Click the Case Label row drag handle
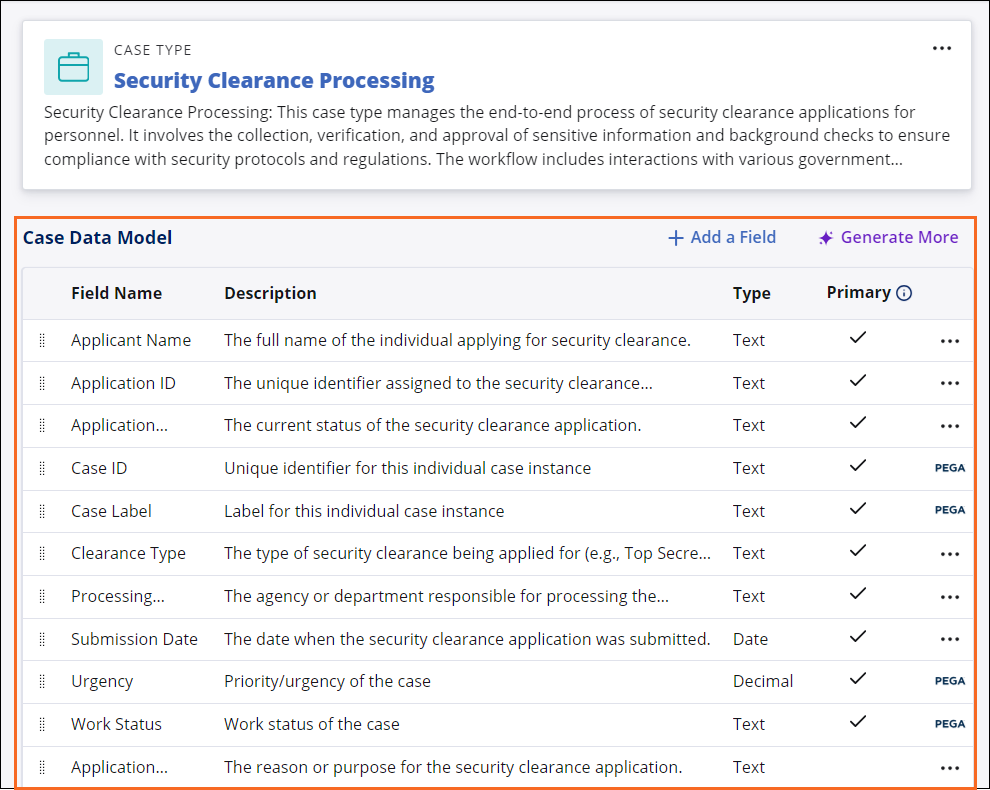Viewport: 990px width, 790px height. tap(42, 511)
